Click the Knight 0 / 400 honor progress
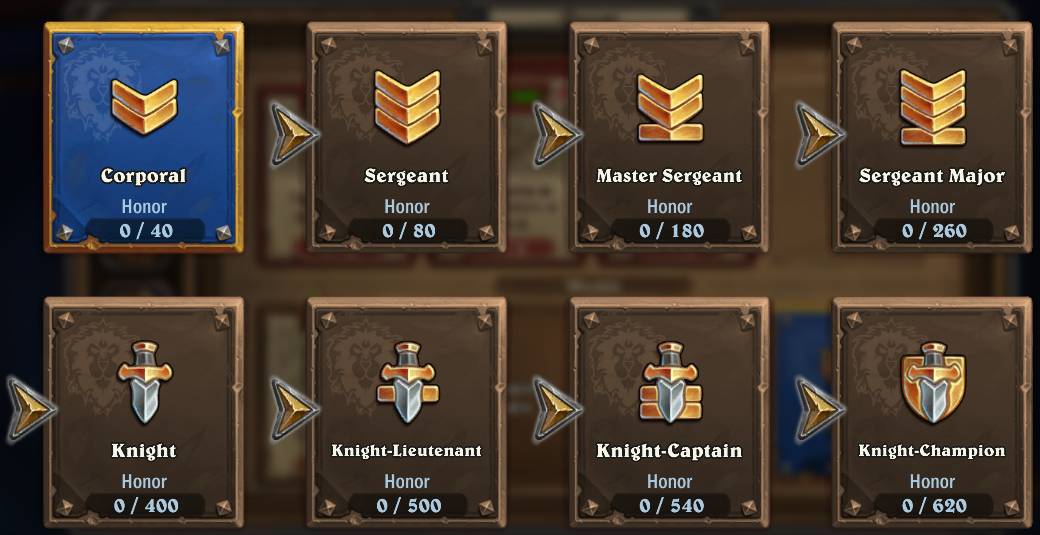 144,506
